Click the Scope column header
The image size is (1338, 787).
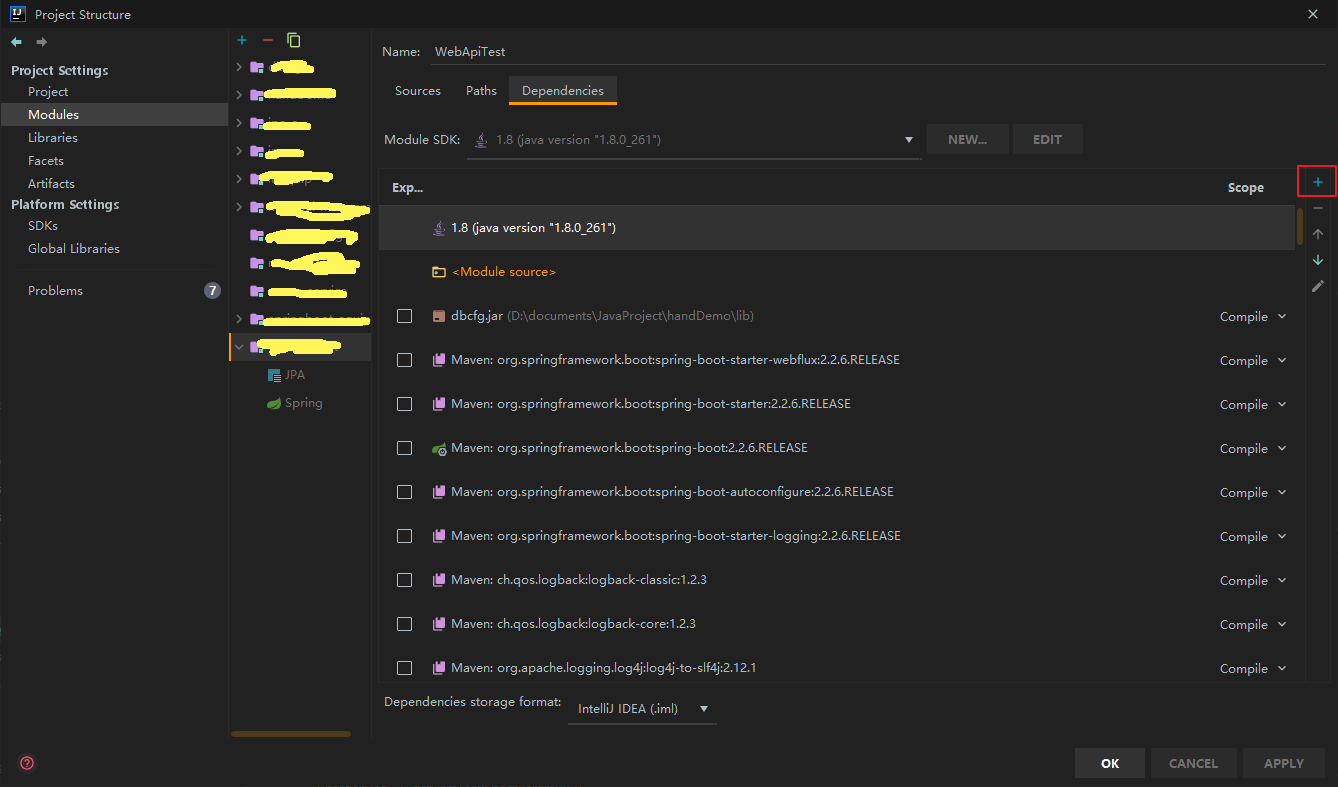coord(1246,188)
